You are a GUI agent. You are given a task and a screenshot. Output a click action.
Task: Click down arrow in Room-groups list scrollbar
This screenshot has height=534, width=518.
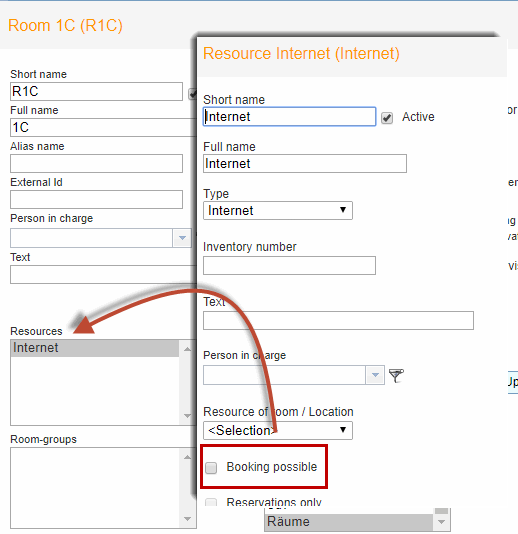[187, 519]
